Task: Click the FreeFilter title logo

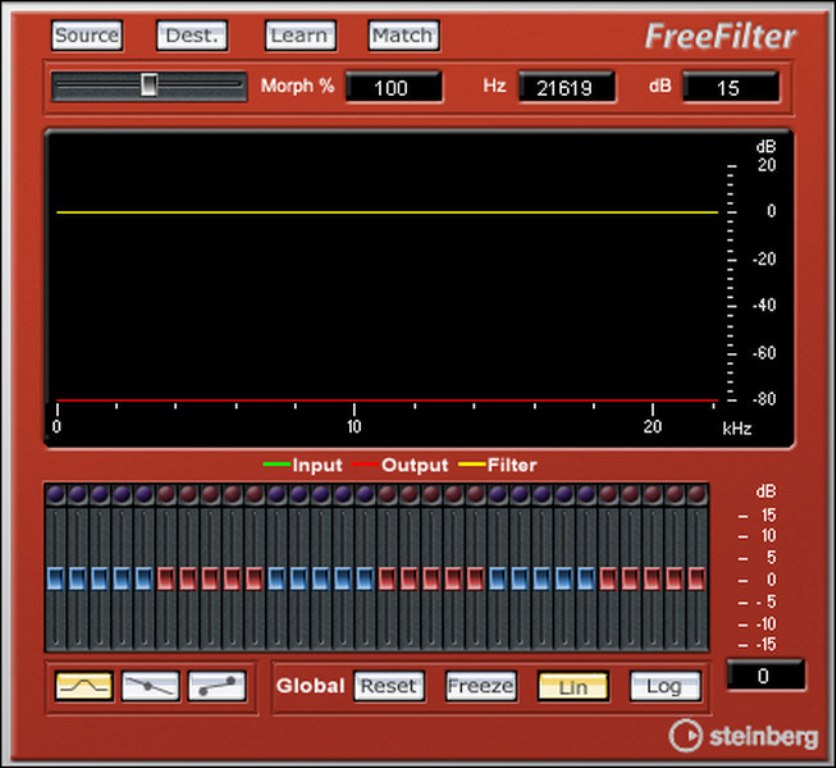Action: [x=720, y=37]
